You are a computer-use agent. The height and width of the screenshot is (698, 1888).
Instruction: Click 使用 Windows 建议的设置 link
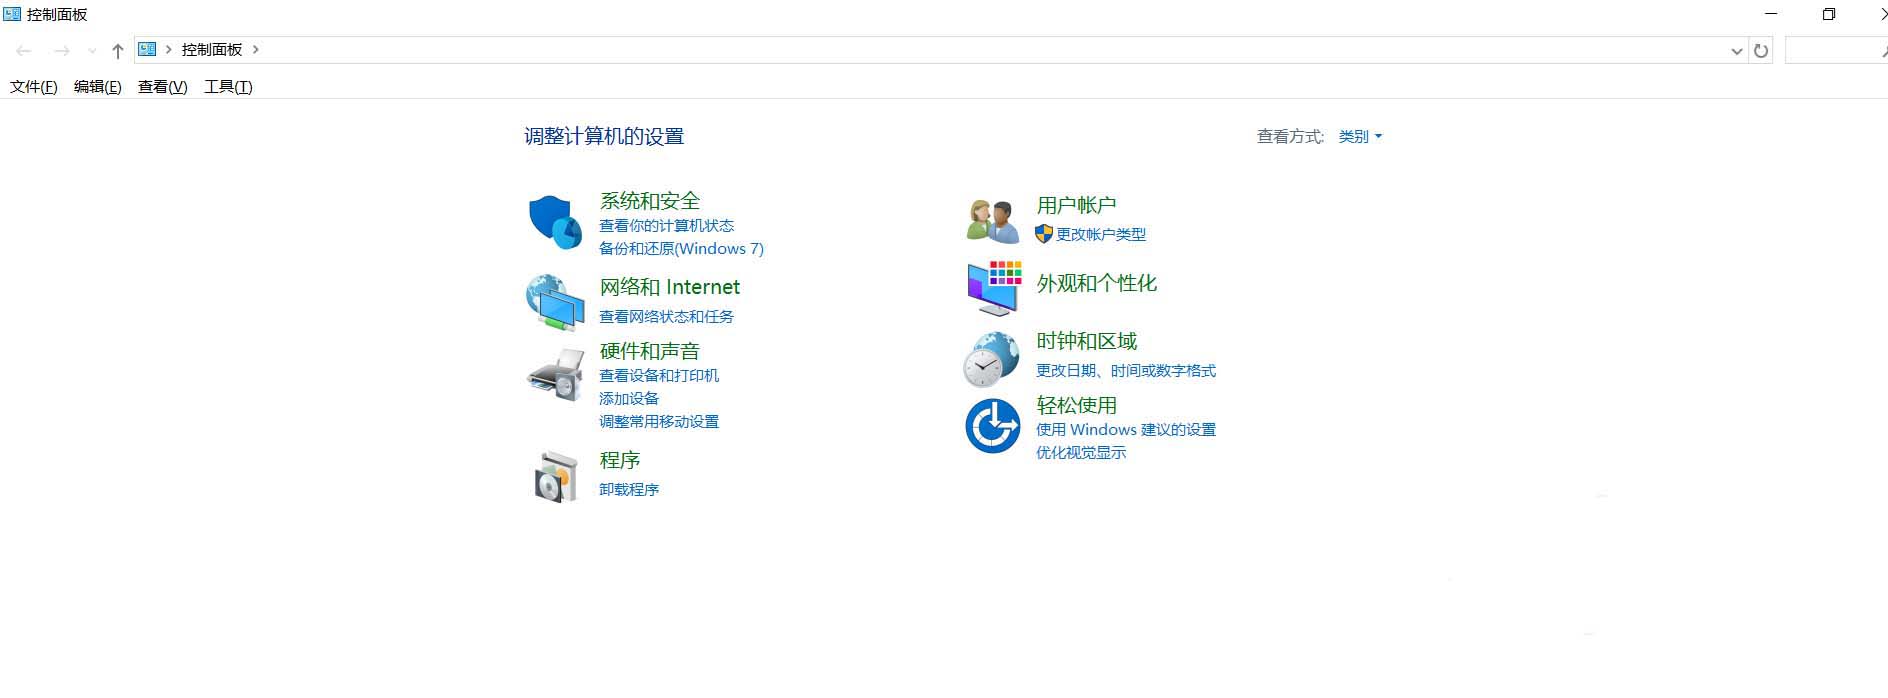coord(1126,430)
